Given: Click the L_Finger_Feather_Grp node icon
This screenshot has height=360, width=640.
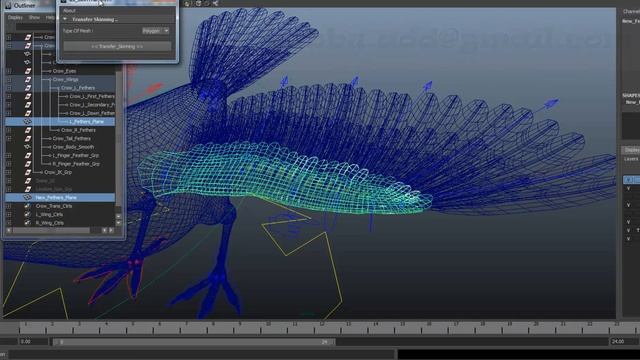Looking at the screenshot, I should click(28, 156).
